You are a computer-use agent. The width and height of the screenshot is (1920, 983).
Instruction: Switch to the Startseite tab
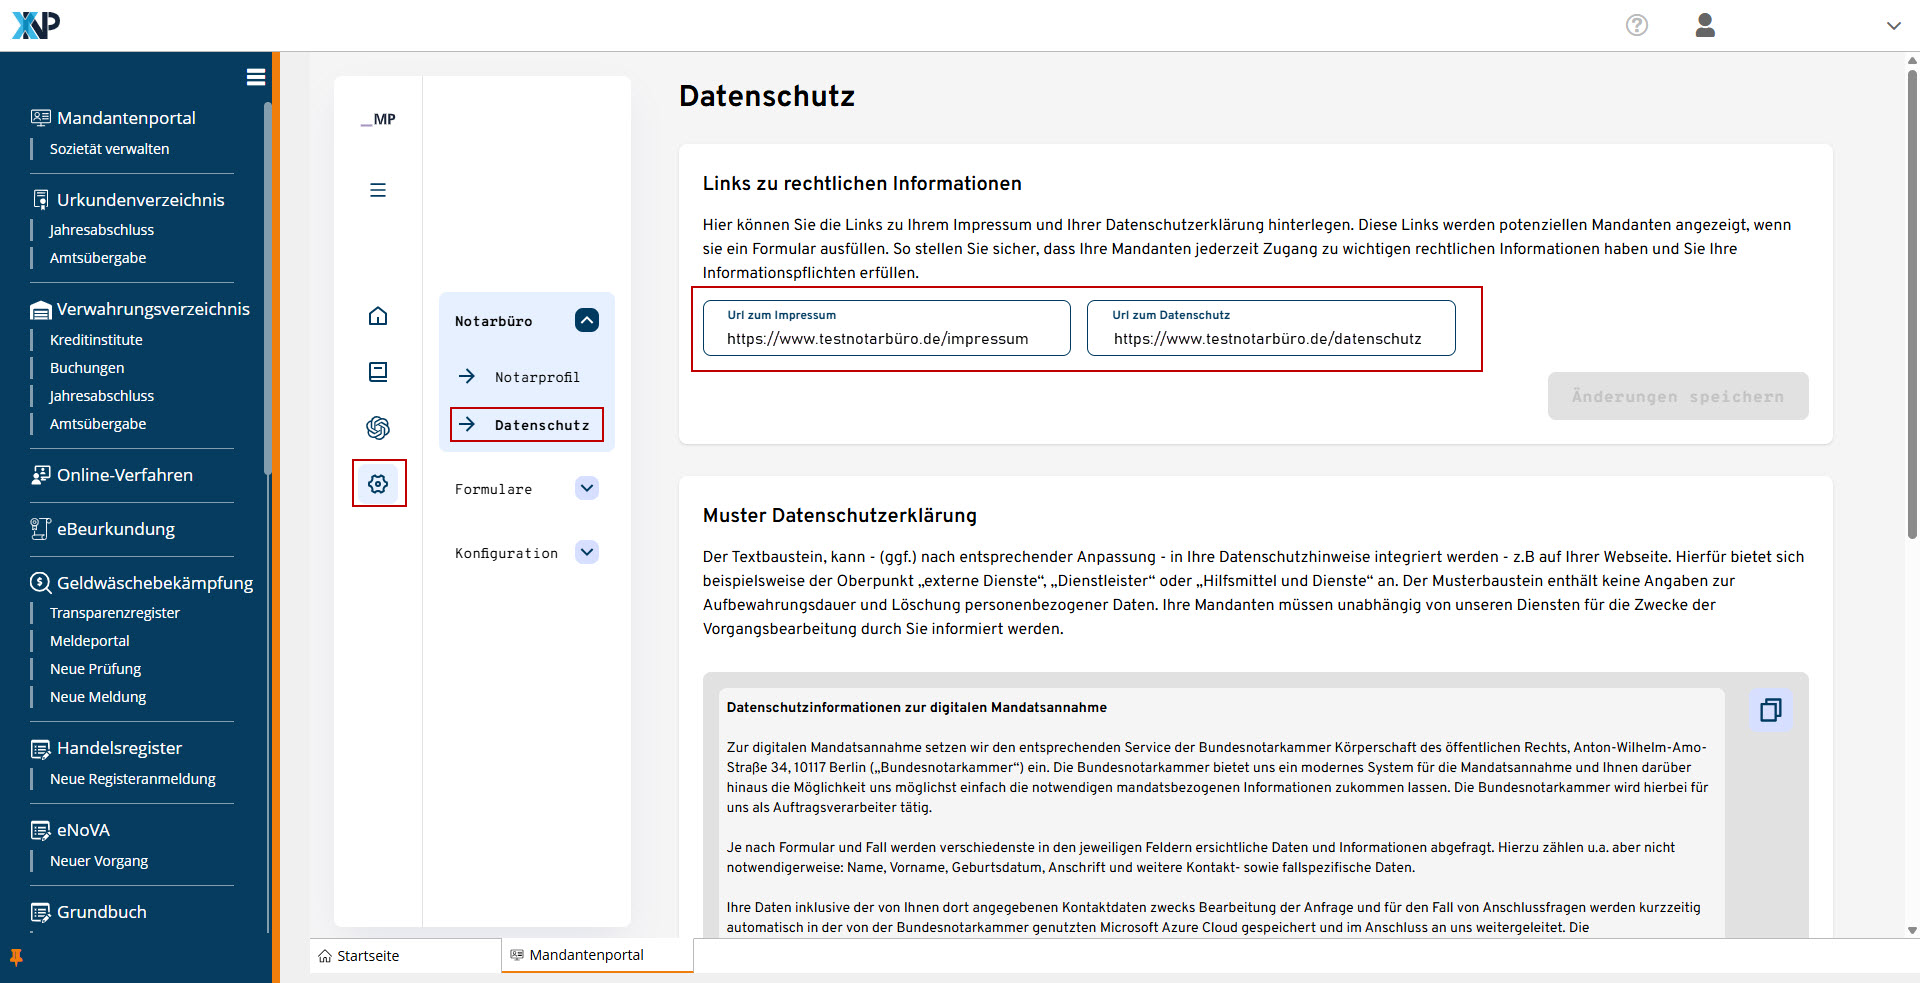[x=368, y=956]
